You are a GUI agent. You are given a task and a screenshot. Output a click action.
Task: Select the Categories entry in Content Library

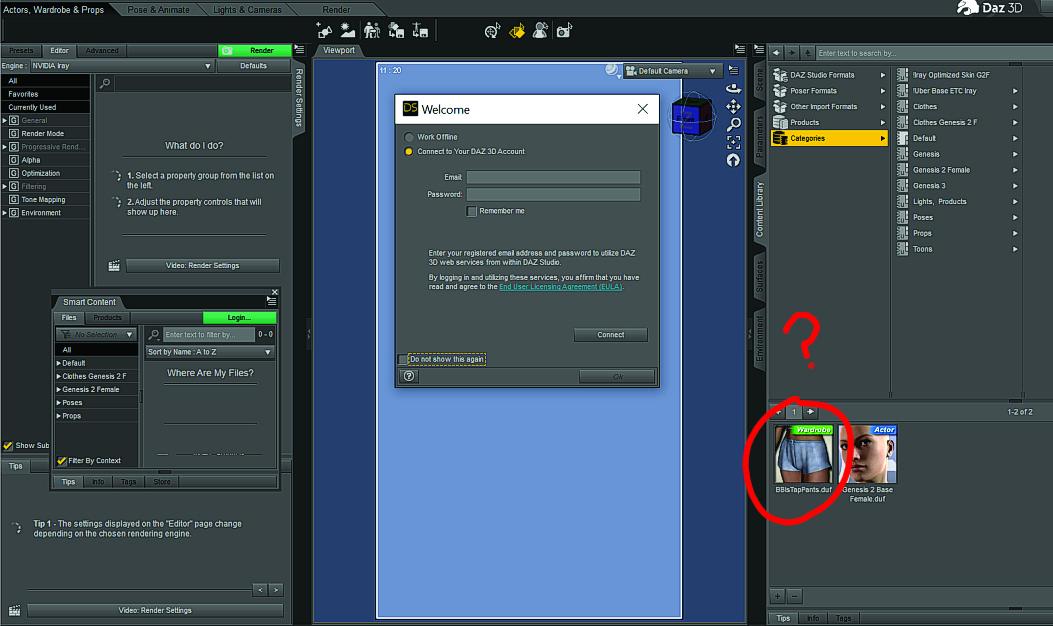pos(829,138)
